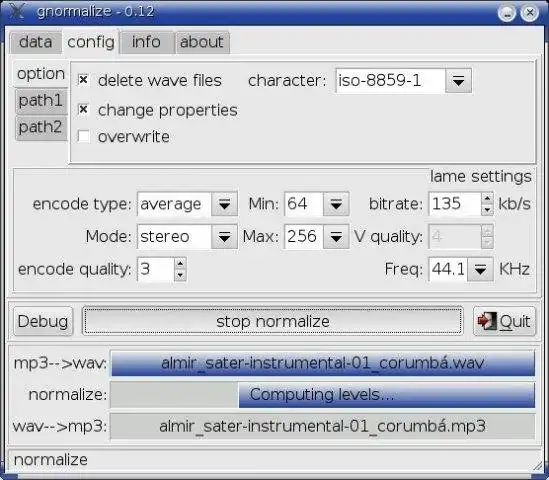Select the config tab
This screenshot has width=549, height=480.
[x=91, y=42]
